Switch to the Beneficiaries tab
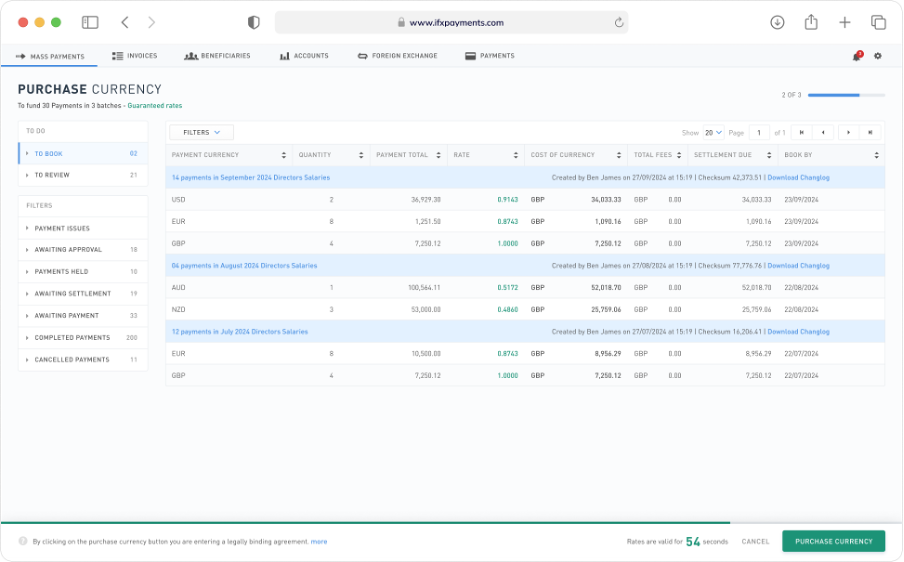This screenshot has height=562, width=904. [217, 56]
